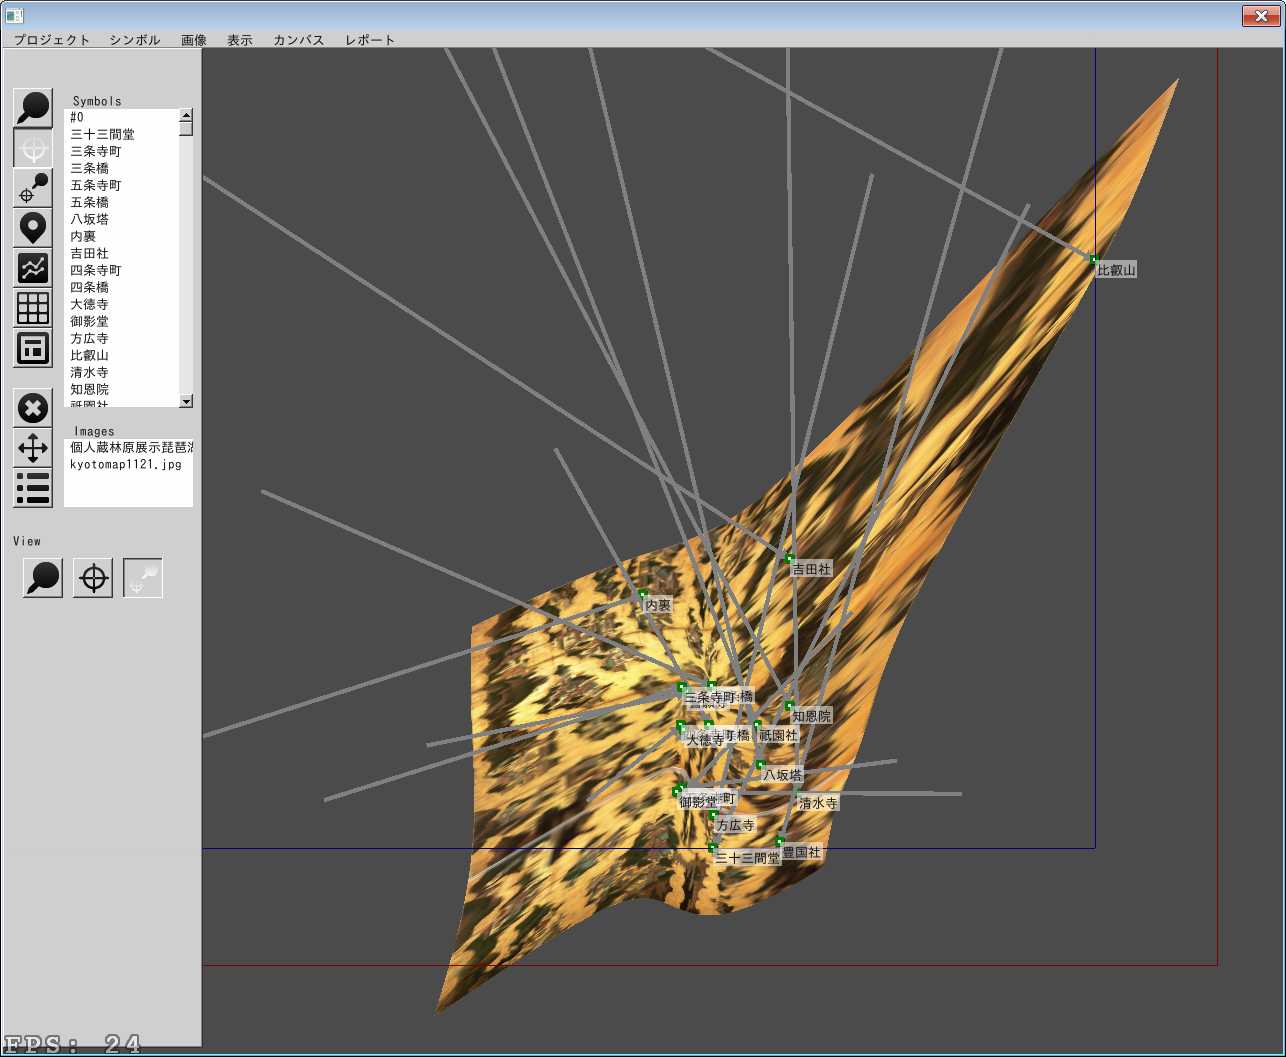This screenshot has width=1286, height=1057.
Task: Select 五条橋 in the Symbols list
Action: (121, 202)
